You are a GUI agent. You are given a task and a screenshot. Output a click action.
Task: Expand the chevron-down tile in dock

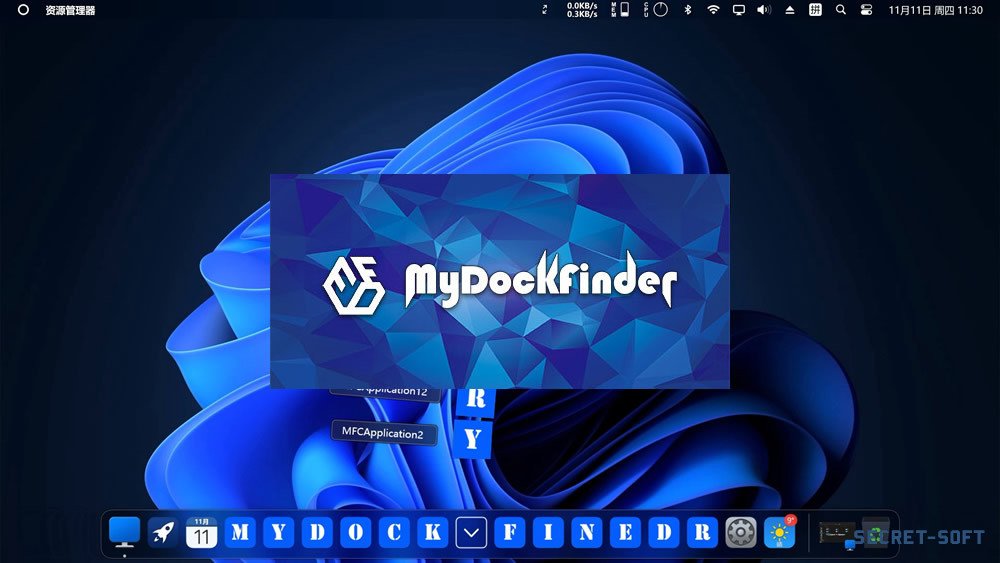[471, 533]
